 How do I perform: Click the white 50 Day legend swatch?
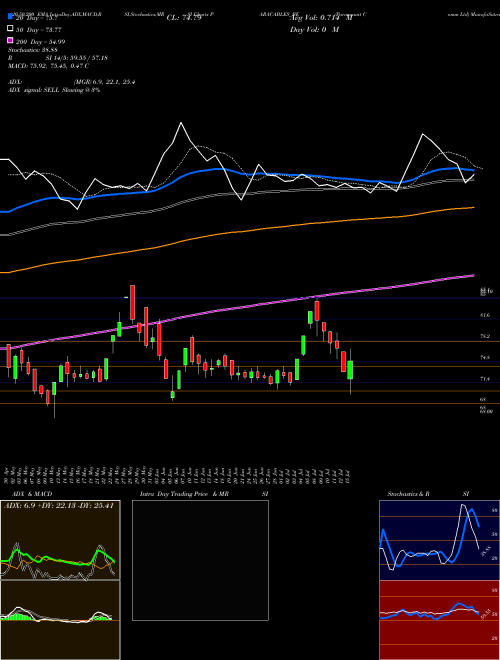coord(10,29)
